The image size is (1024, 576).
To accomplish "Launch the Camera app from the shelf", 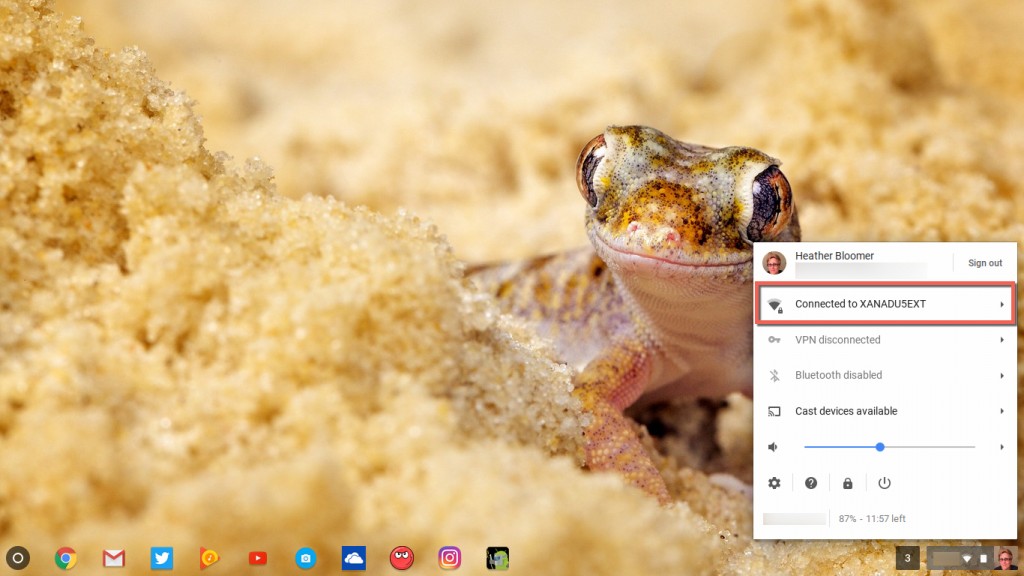I will (x=304, y=560).
